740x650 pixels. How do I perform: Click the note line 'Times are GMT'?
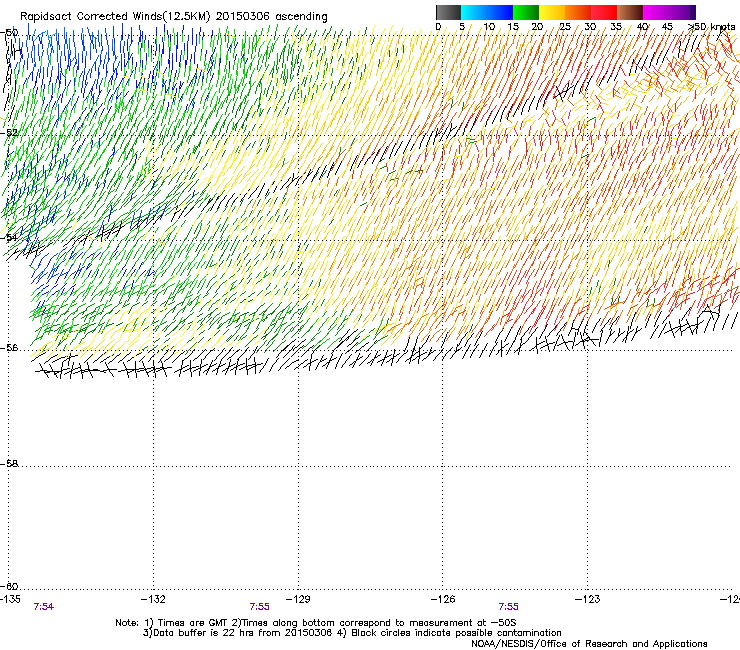[192, 623]
